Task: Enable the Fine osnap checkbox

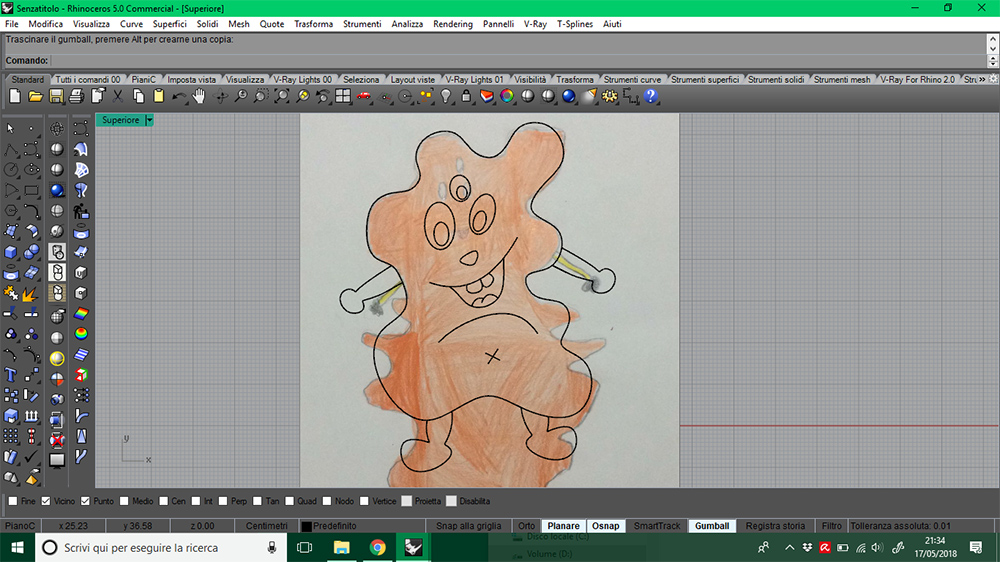Action: 13,501
